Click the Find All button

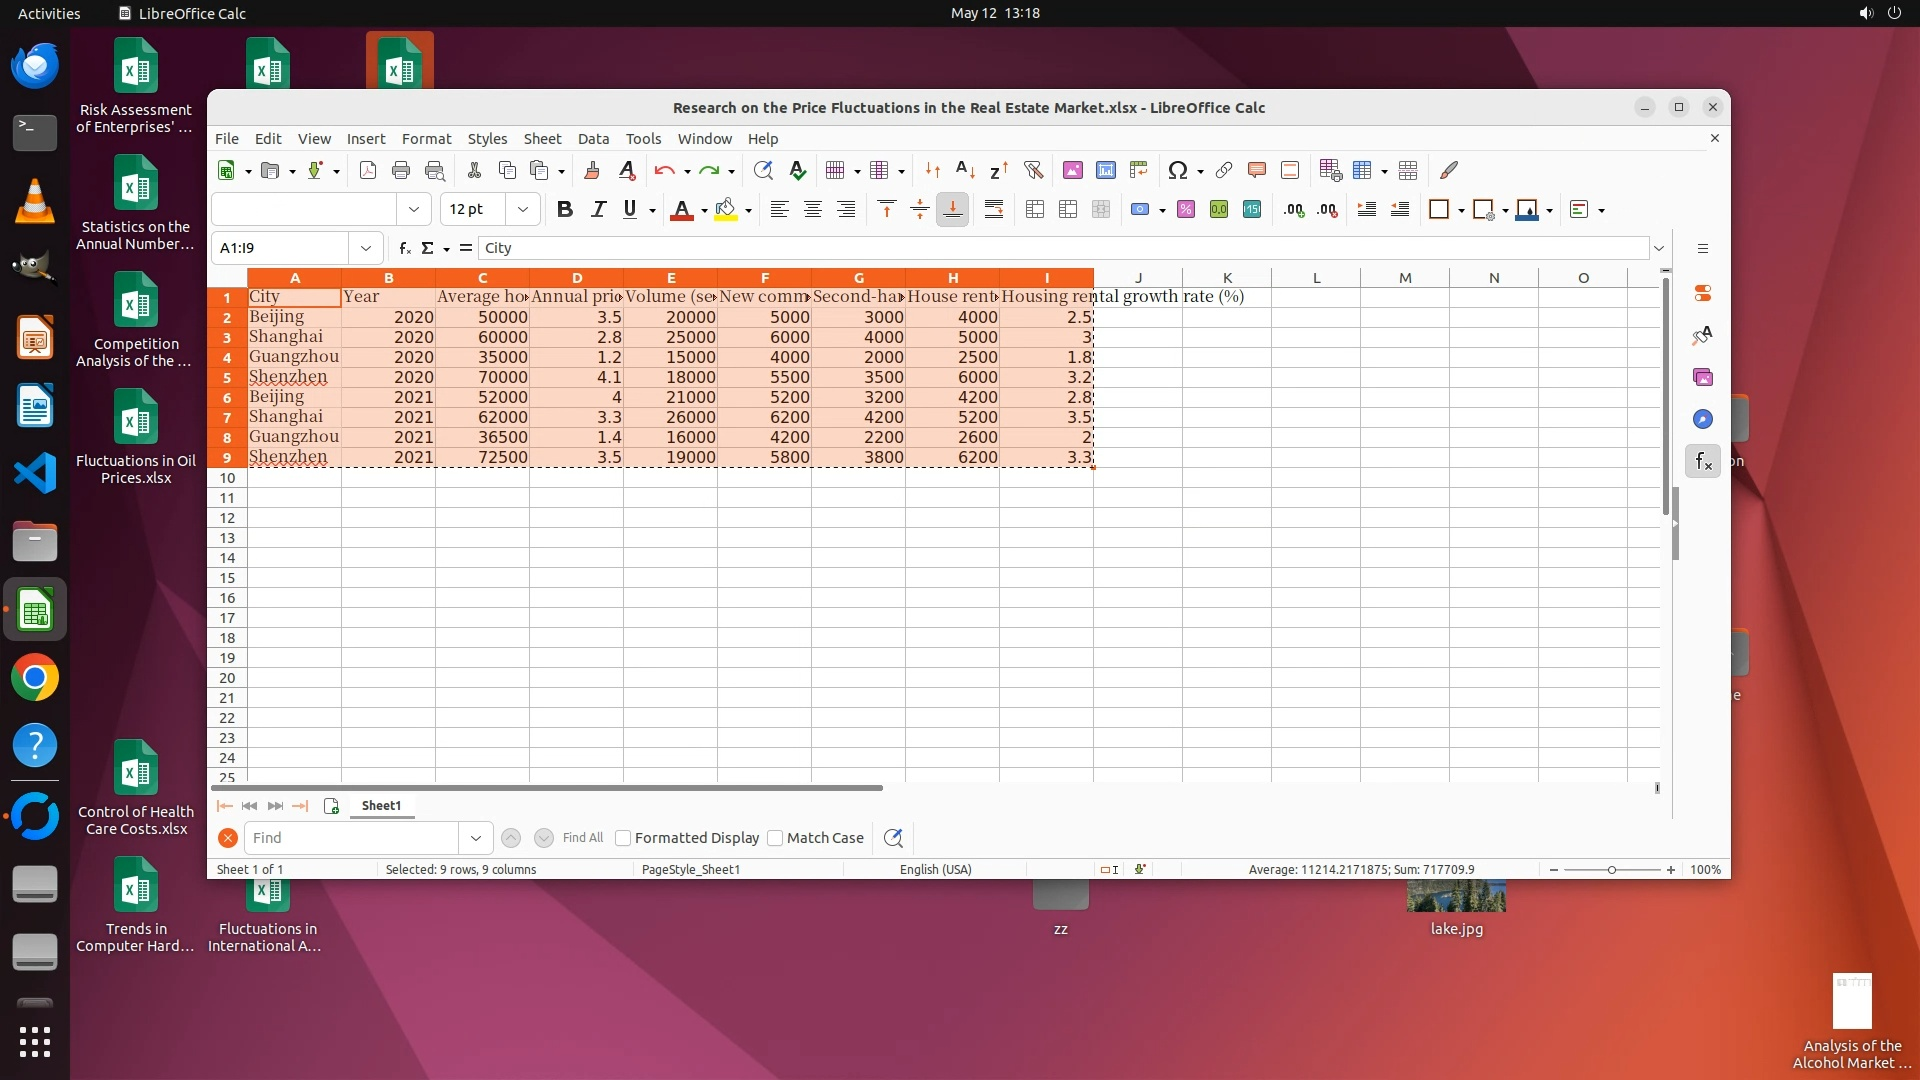point(582,838)
